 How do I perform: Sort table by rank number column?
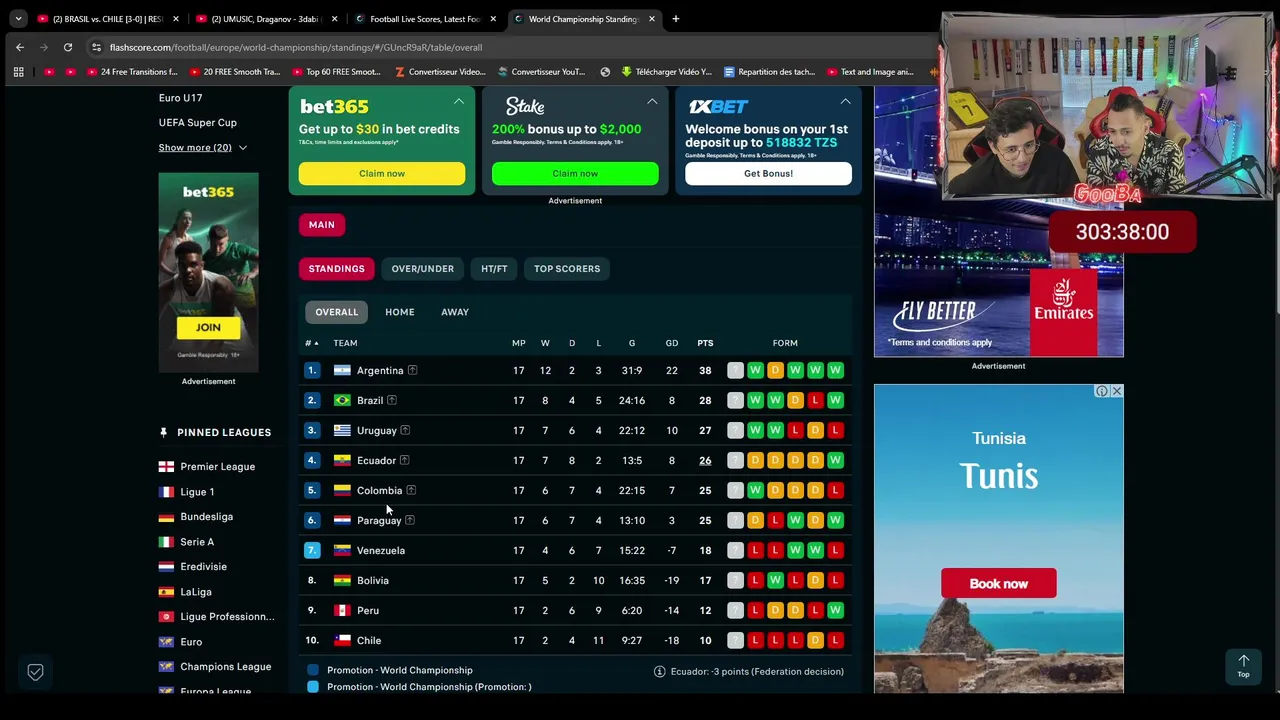(311, 343)
